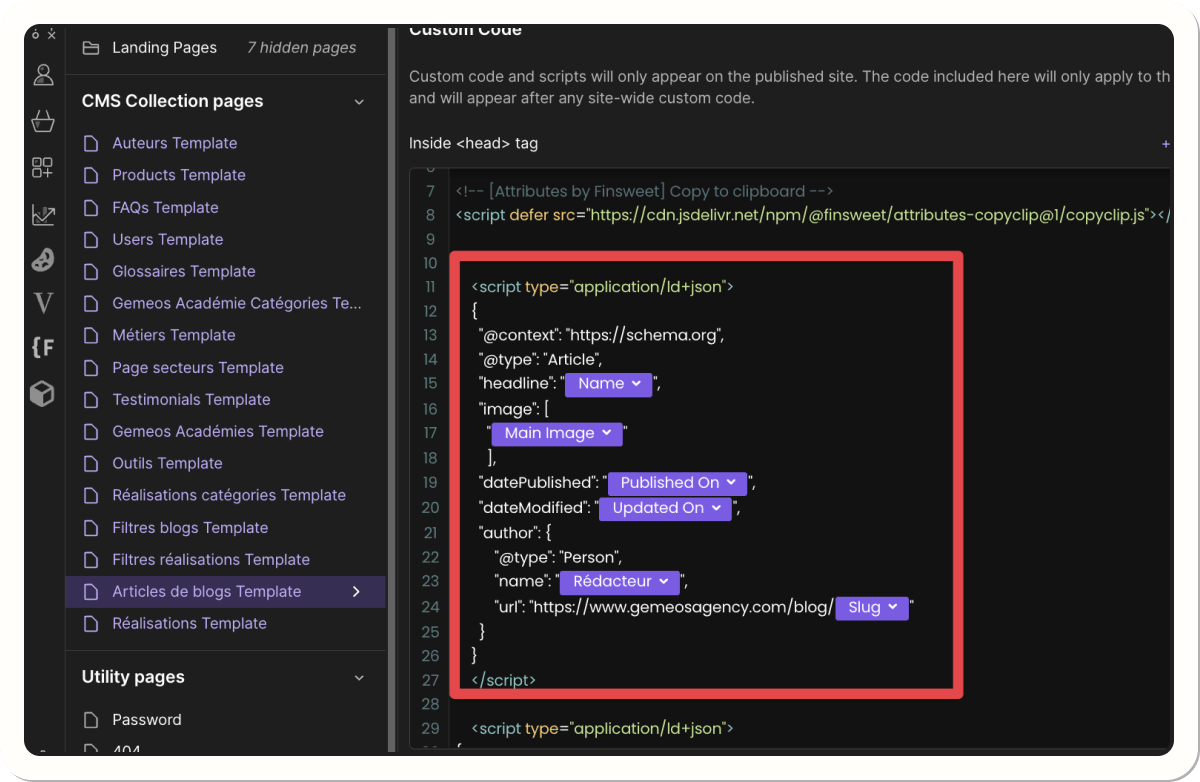Open the Filtres blogs Template page
The width and height of the screenshot is (1200, 782).
190,527
